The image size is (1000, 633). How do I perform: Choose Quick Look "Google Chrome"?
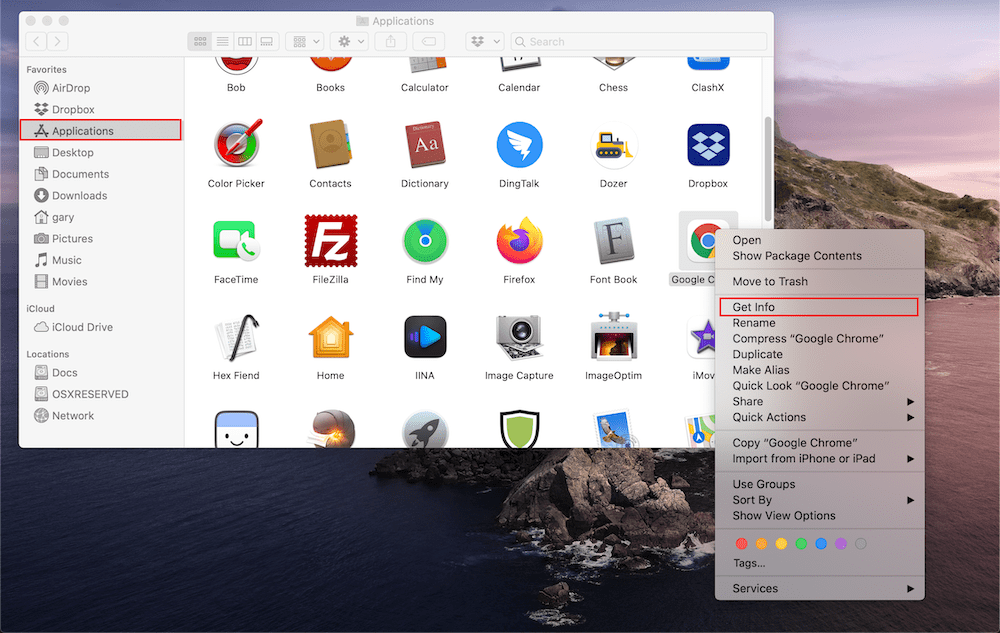coord(820,386)
